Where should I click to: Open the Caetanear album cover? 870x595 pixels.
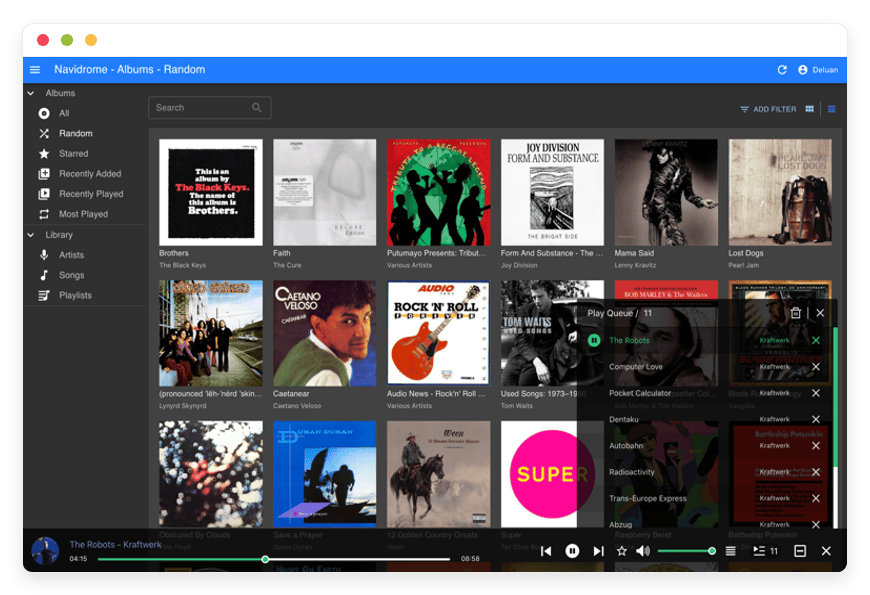tap(325, 333)
